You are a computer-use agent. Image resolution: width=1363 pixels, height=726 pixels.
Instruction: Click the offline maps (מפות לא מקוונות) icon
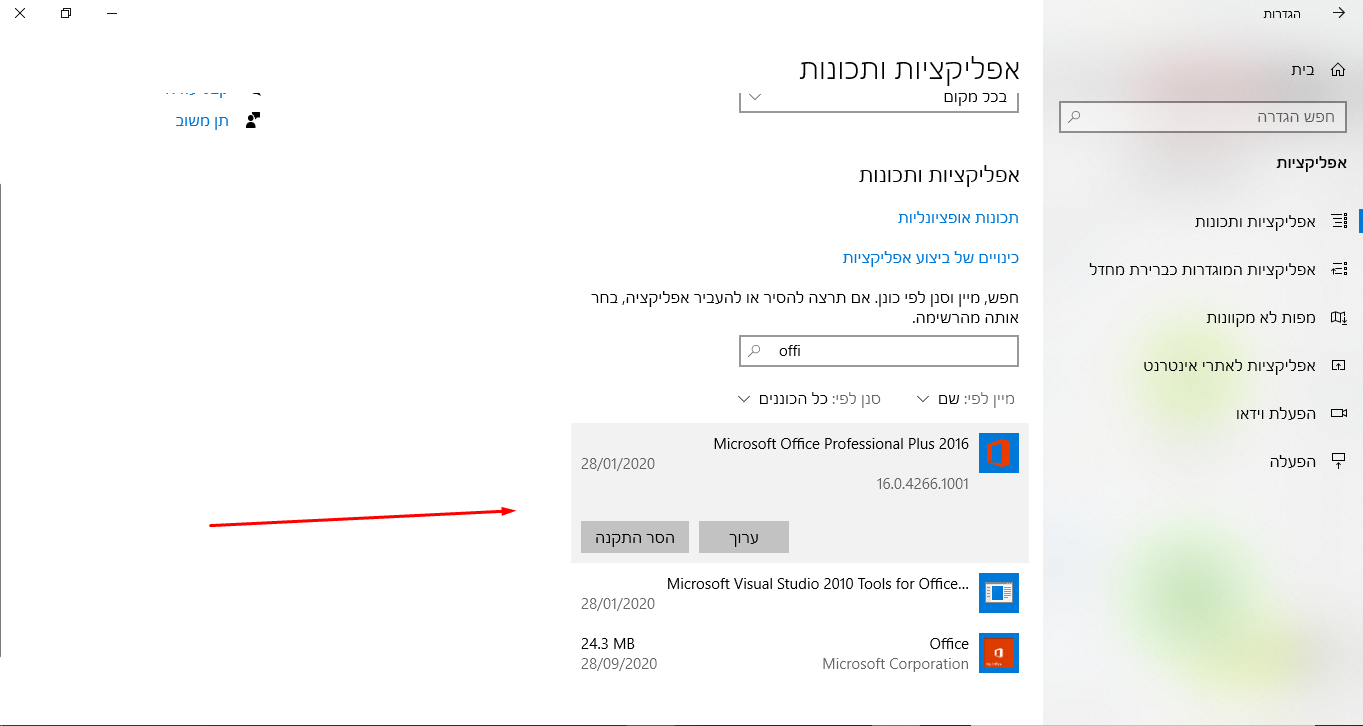pyautogui.click(x=1338, y=317)
